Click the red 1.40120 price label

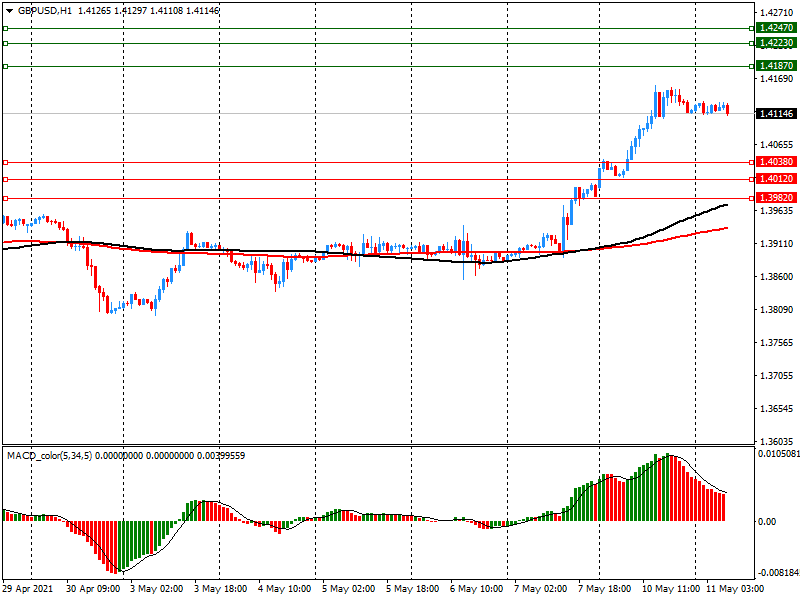(776, 179)
